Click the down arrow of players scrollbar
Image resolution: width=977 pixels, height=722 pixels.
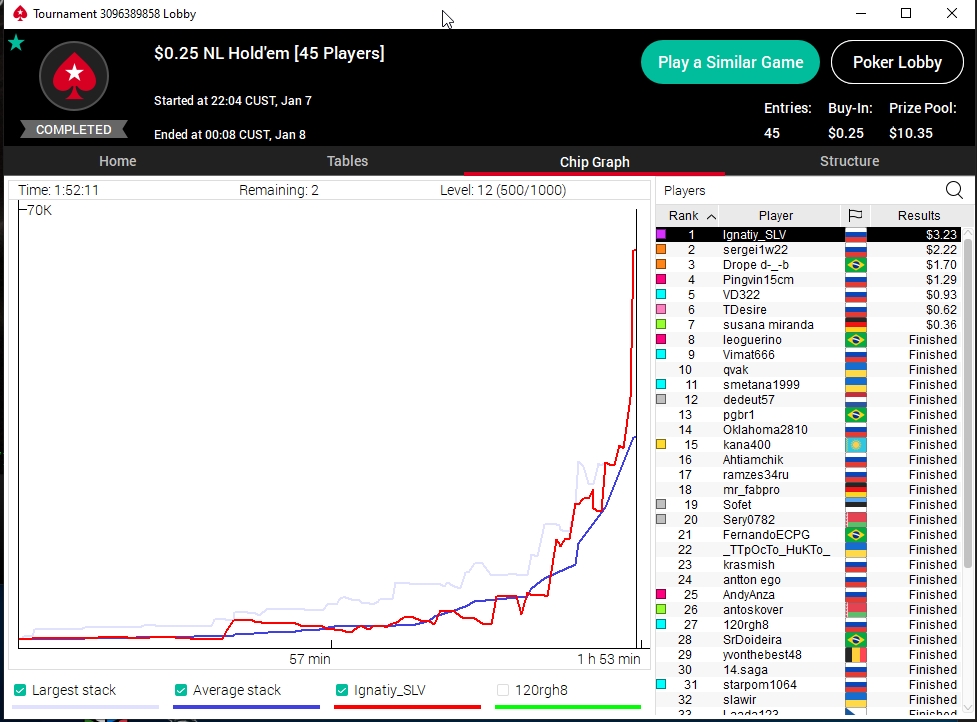tap(968, 708)
